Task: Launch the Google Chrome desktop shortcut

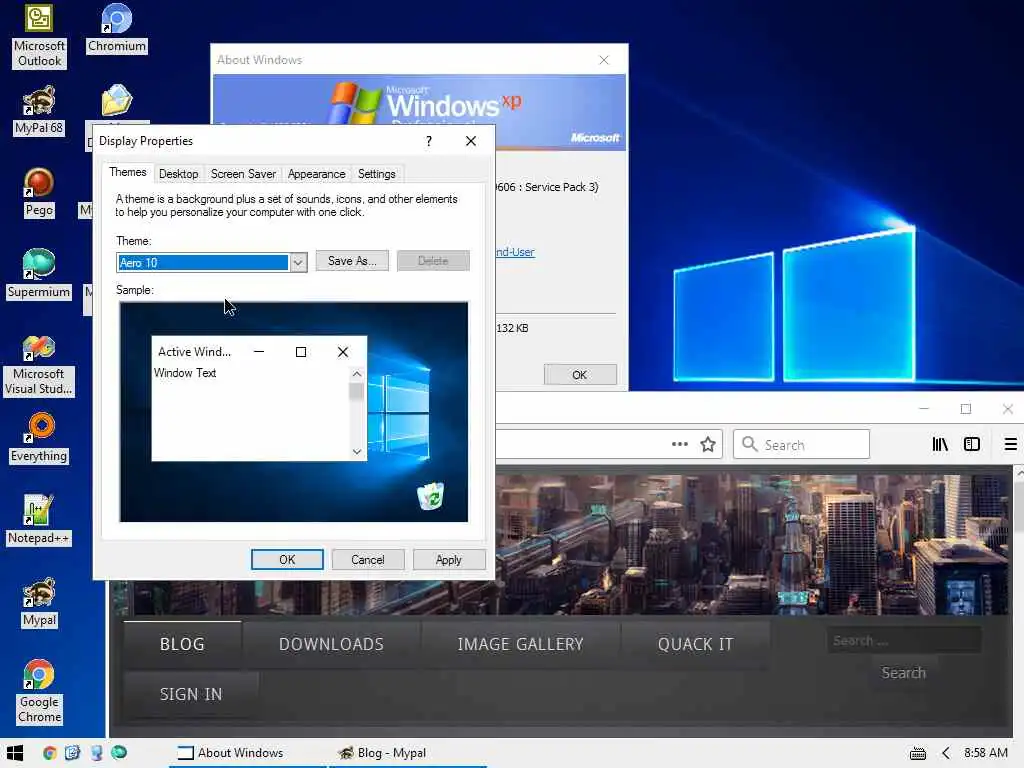Action: coord(39,692)
